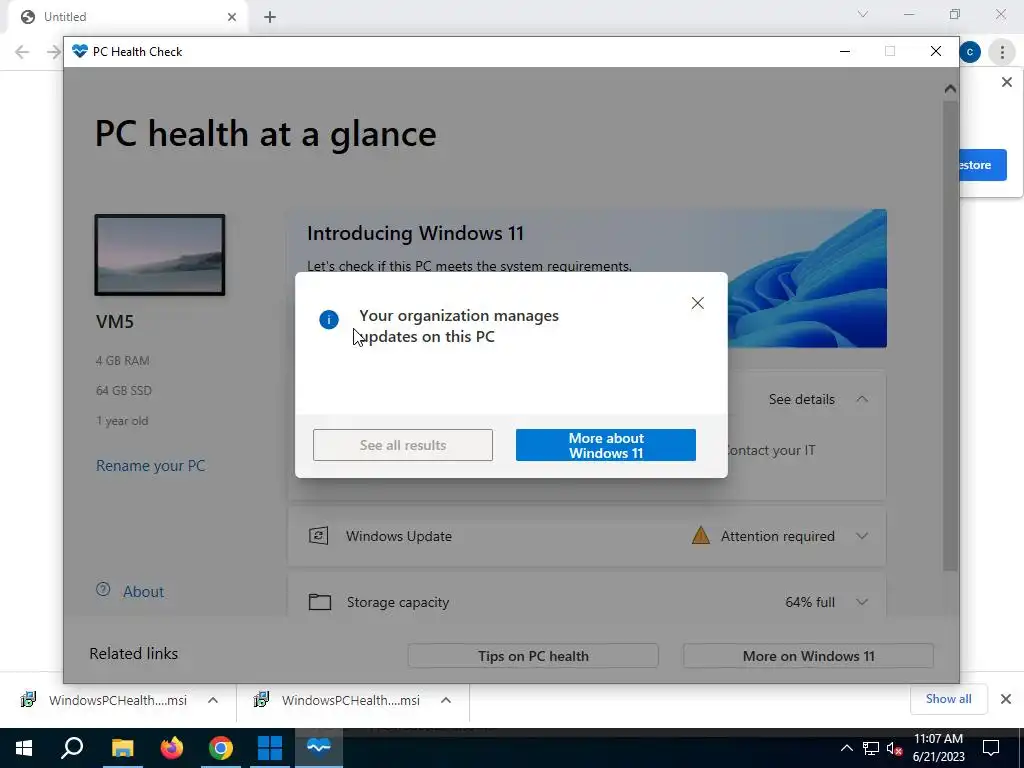Image resolution: width=1024 pixels, height=768 pixels.
Task: Open Chrome tab search dropdown arrow
Action: click(x=863, y=14)
